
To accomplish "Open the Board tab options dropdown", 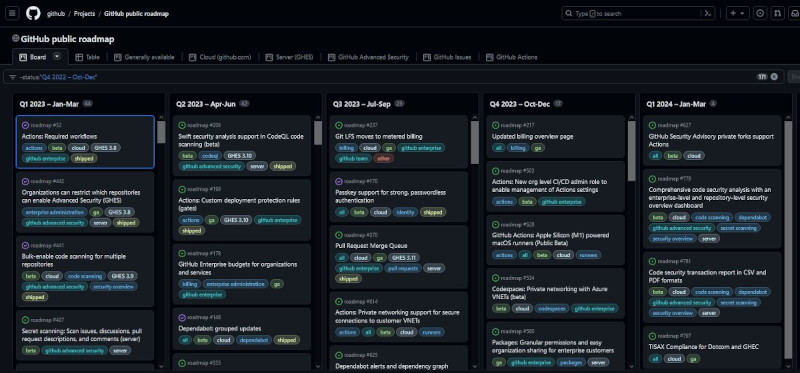I will [57, 57].
